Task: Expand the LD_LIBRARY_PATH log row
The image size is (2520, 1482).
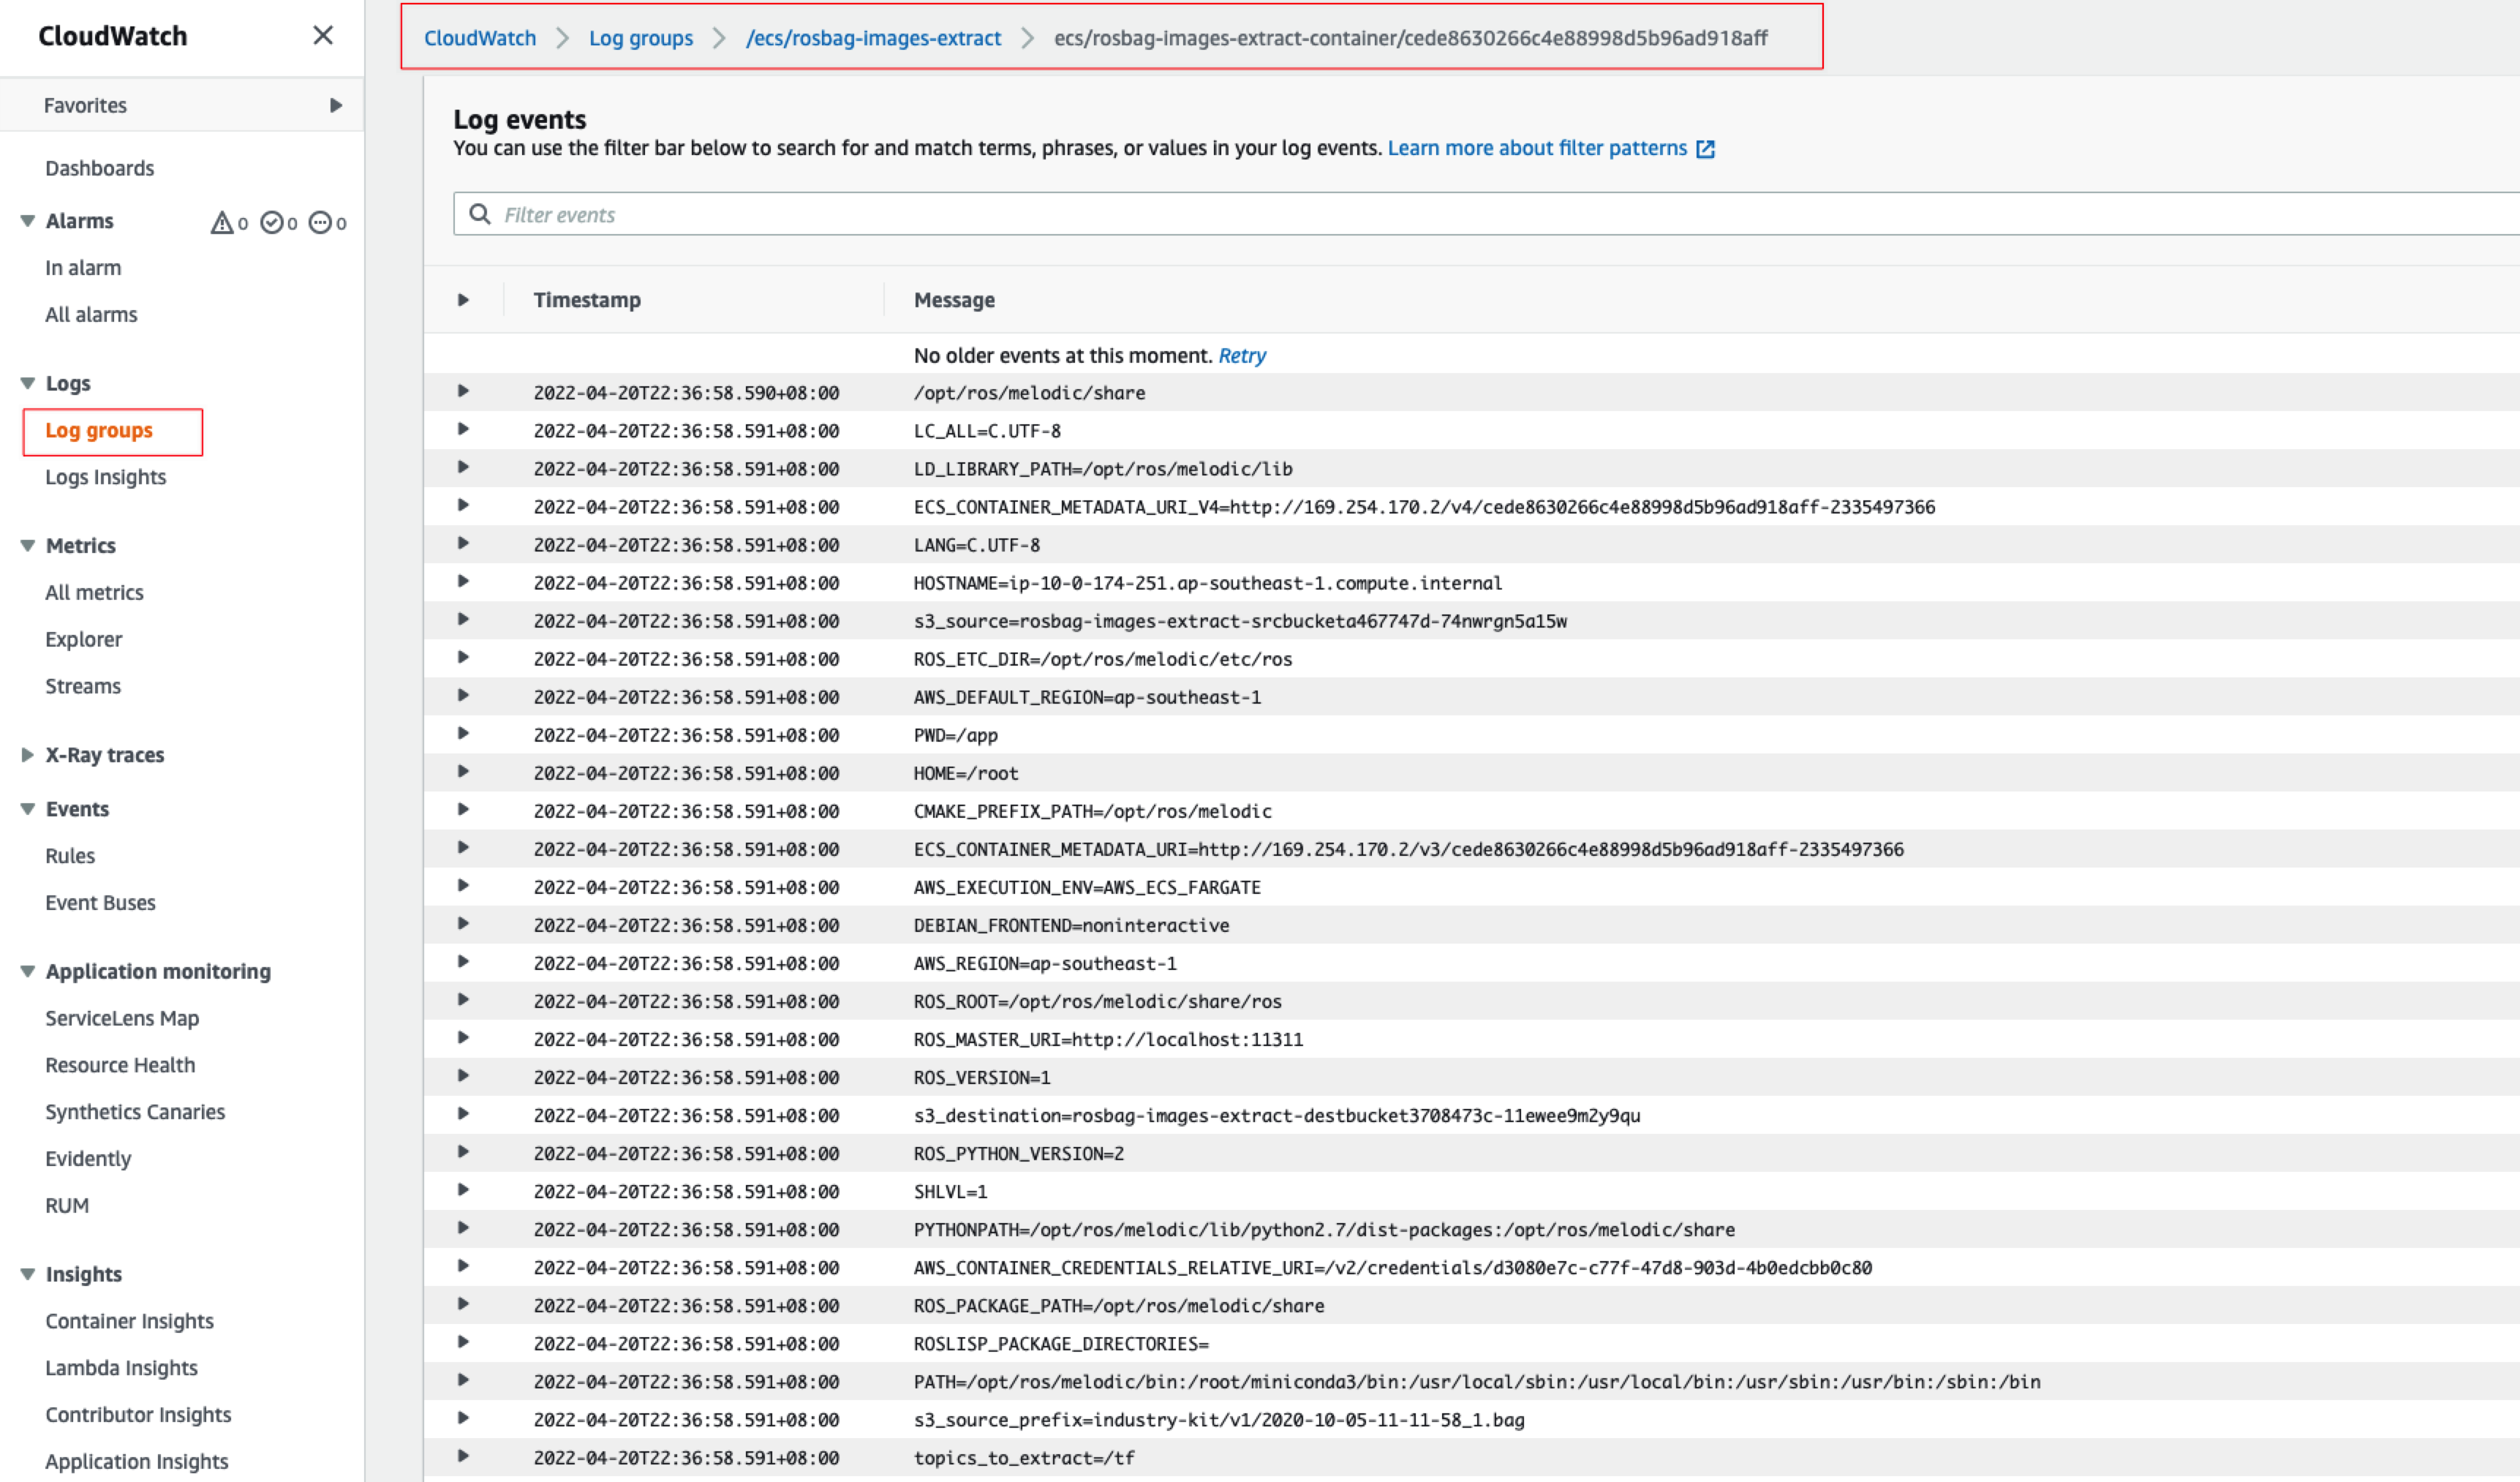Action: 463,467
